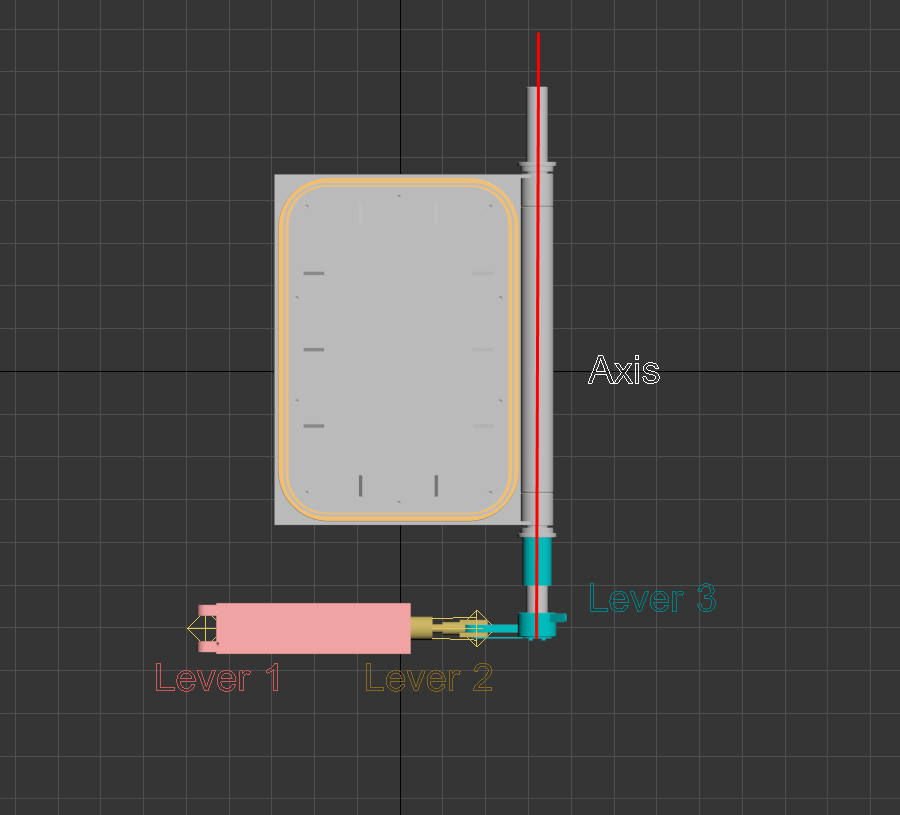
Task: Click the 'Lever 2' text label
Action: [x=429, y=677]
